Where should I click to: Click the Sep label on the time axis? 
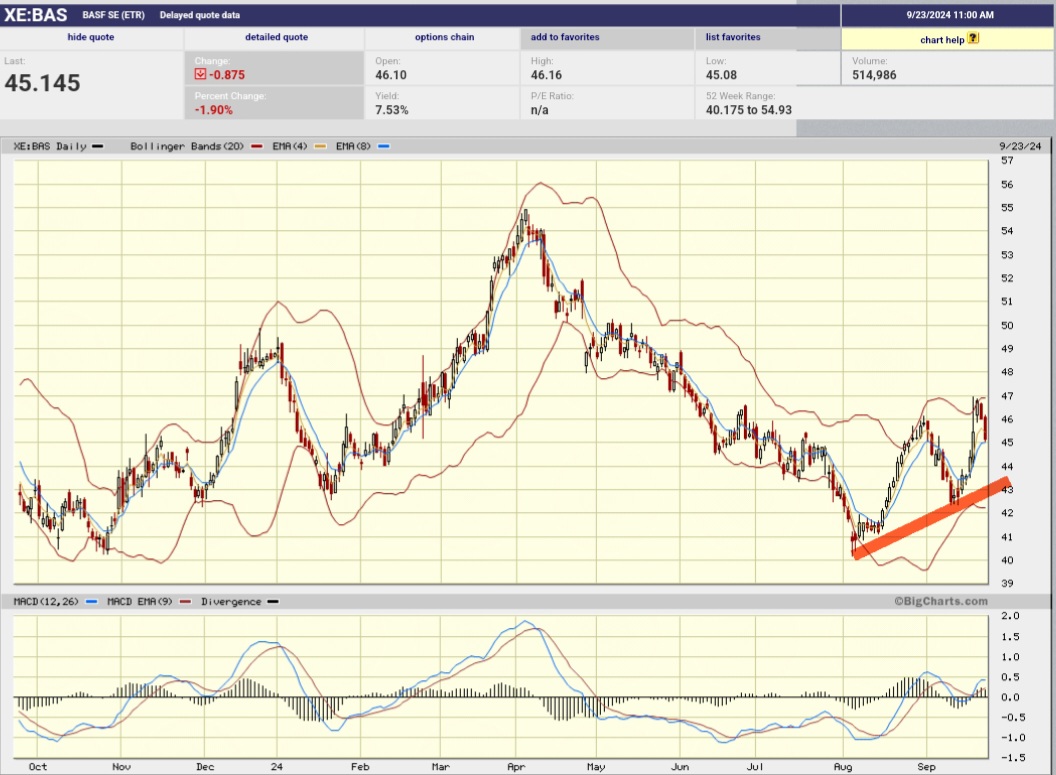tap(926, 765)
